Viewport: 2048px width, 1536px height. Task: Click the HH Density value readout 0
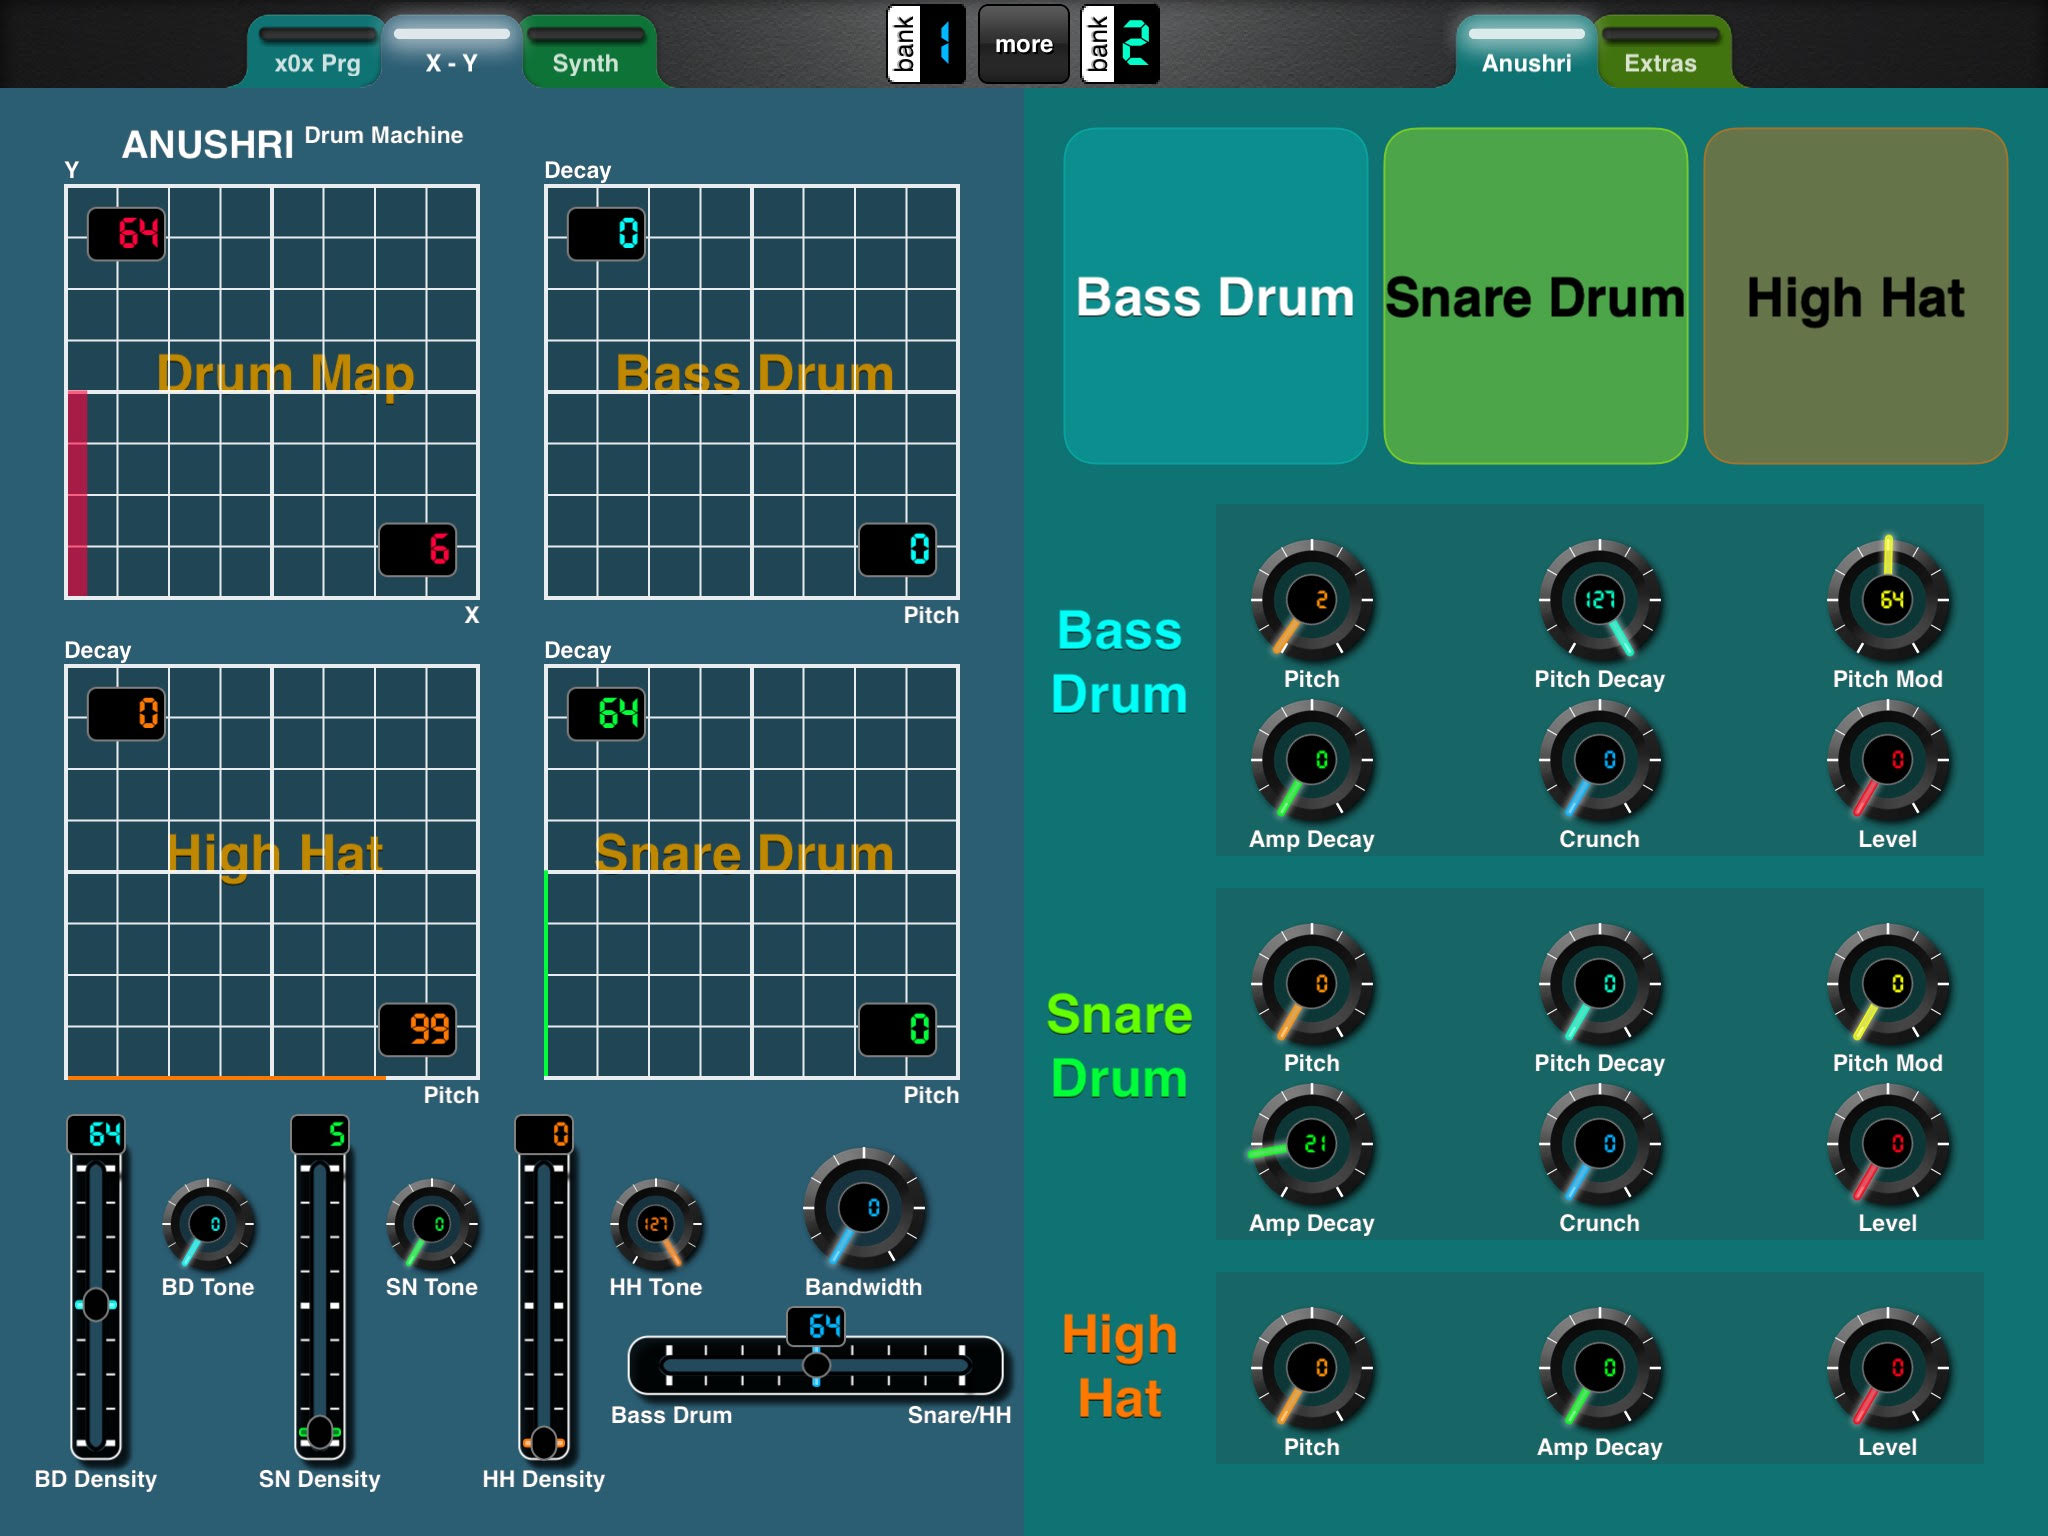click(x=544, y=1134)
